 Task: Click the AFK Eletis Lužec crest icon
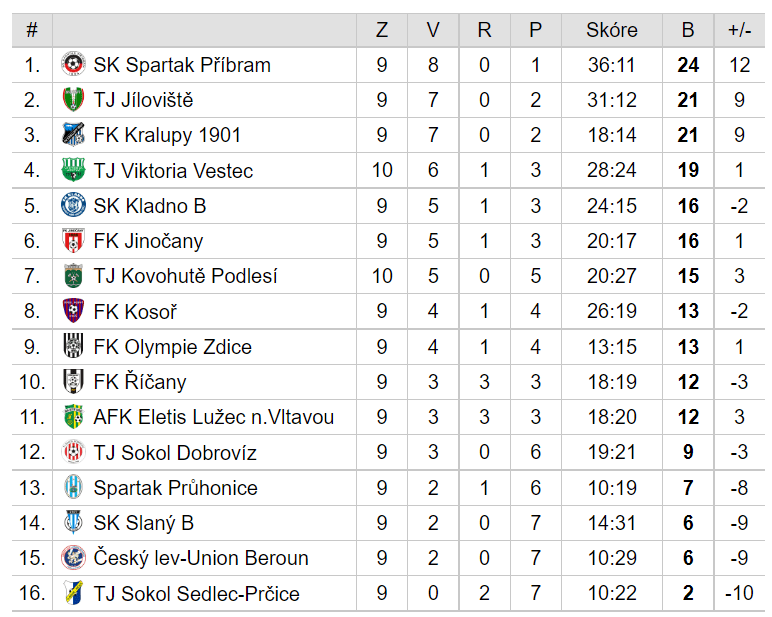pos(73,417)
